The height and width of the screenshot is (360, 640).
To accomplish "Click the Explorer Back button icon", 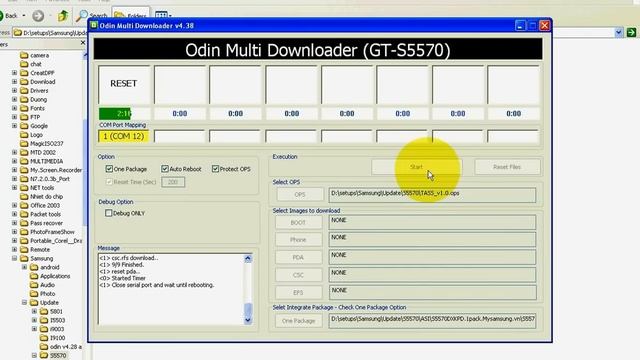I will click(x=2, y=16).
